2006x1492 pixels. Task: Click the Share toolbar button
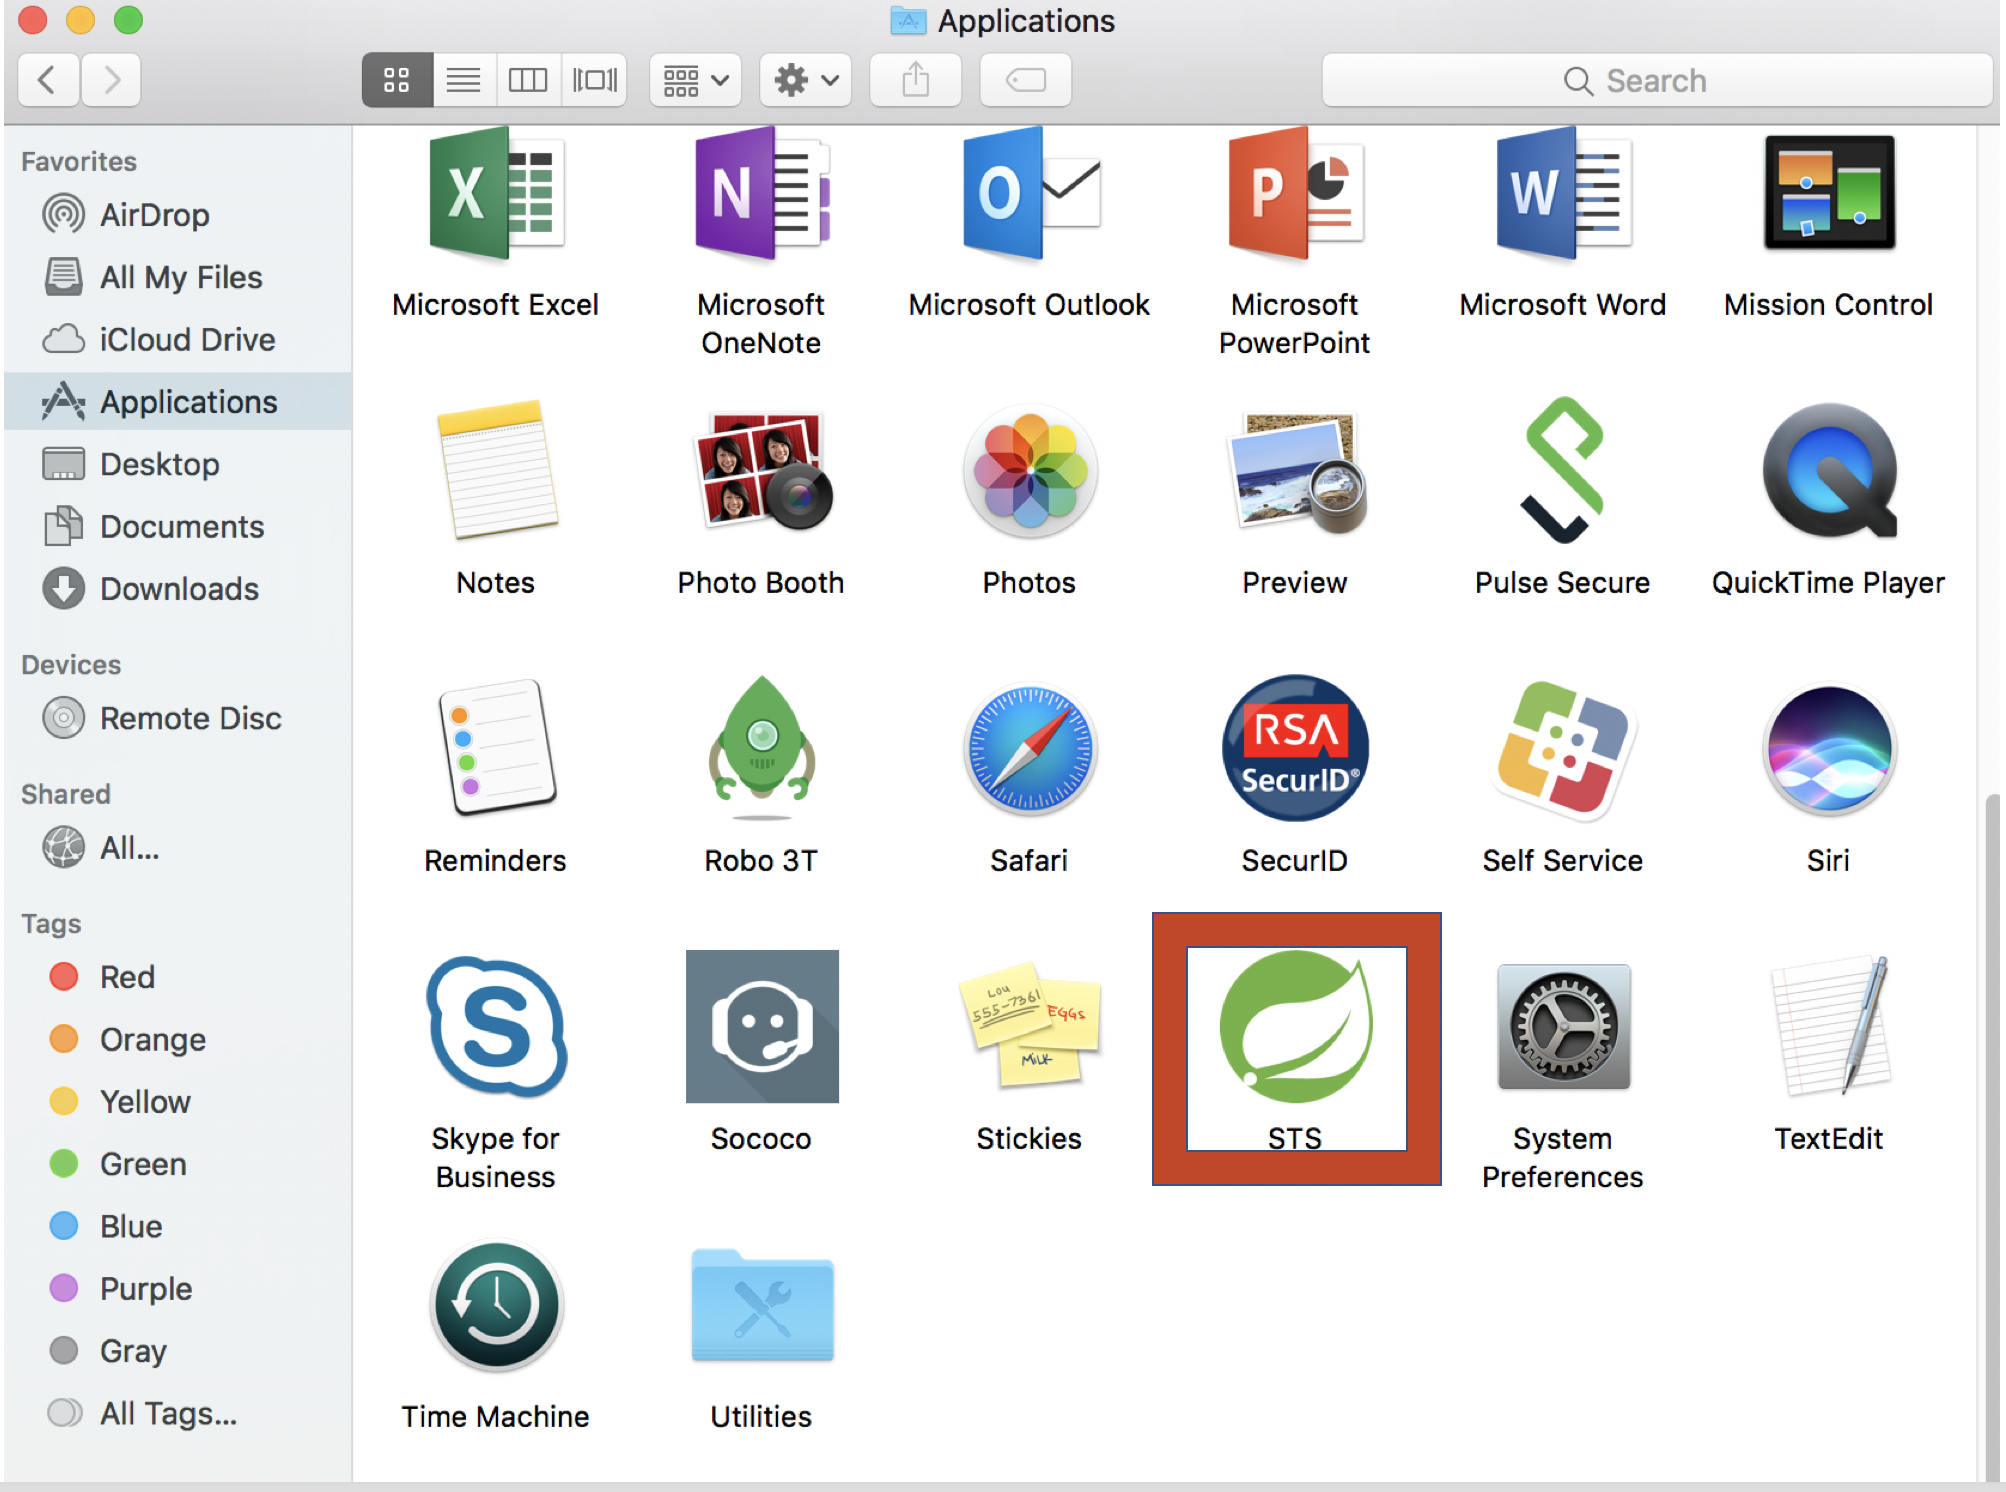(915, 80)
